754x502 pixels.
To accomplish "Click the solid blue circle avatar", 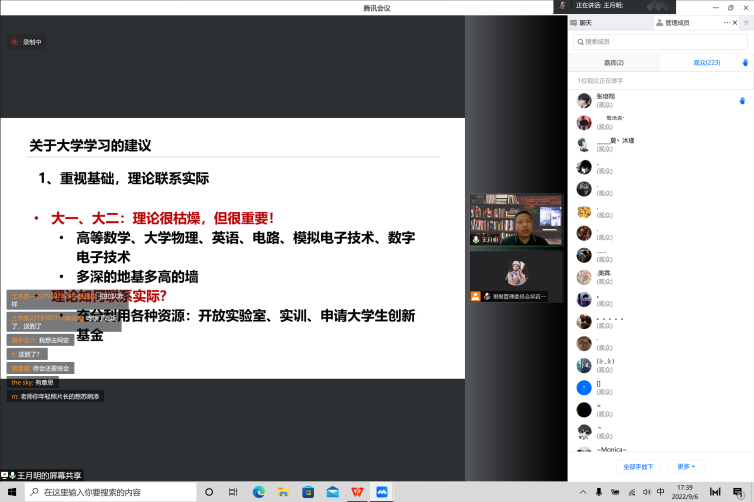I will (584, 387).
